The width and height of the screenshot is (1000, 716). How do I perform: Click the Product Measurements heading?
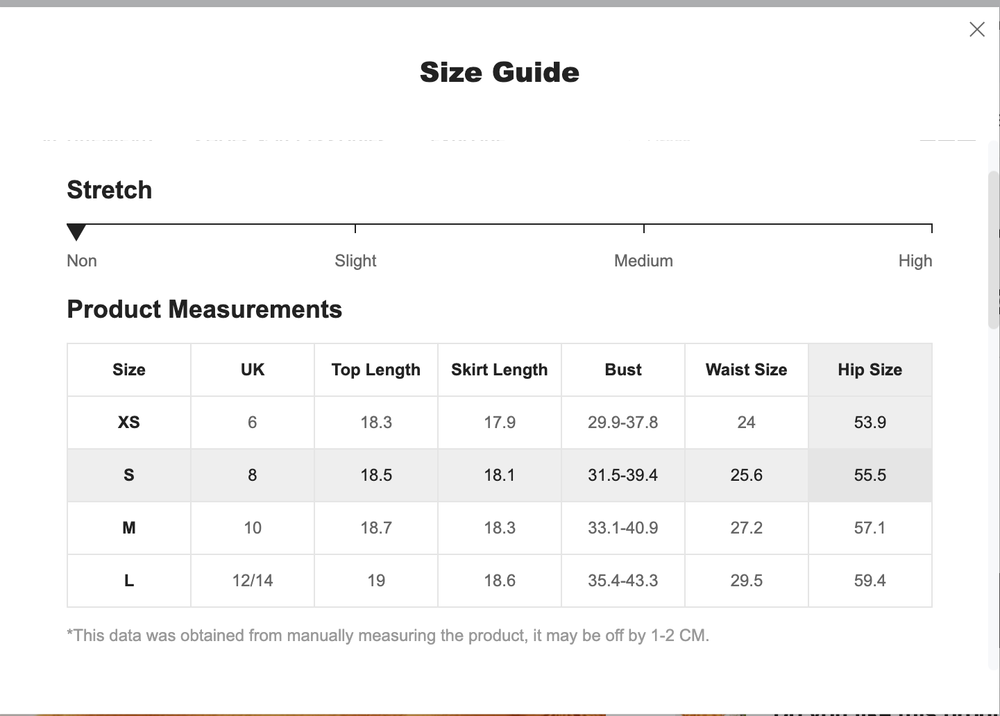tap(205, 309)
